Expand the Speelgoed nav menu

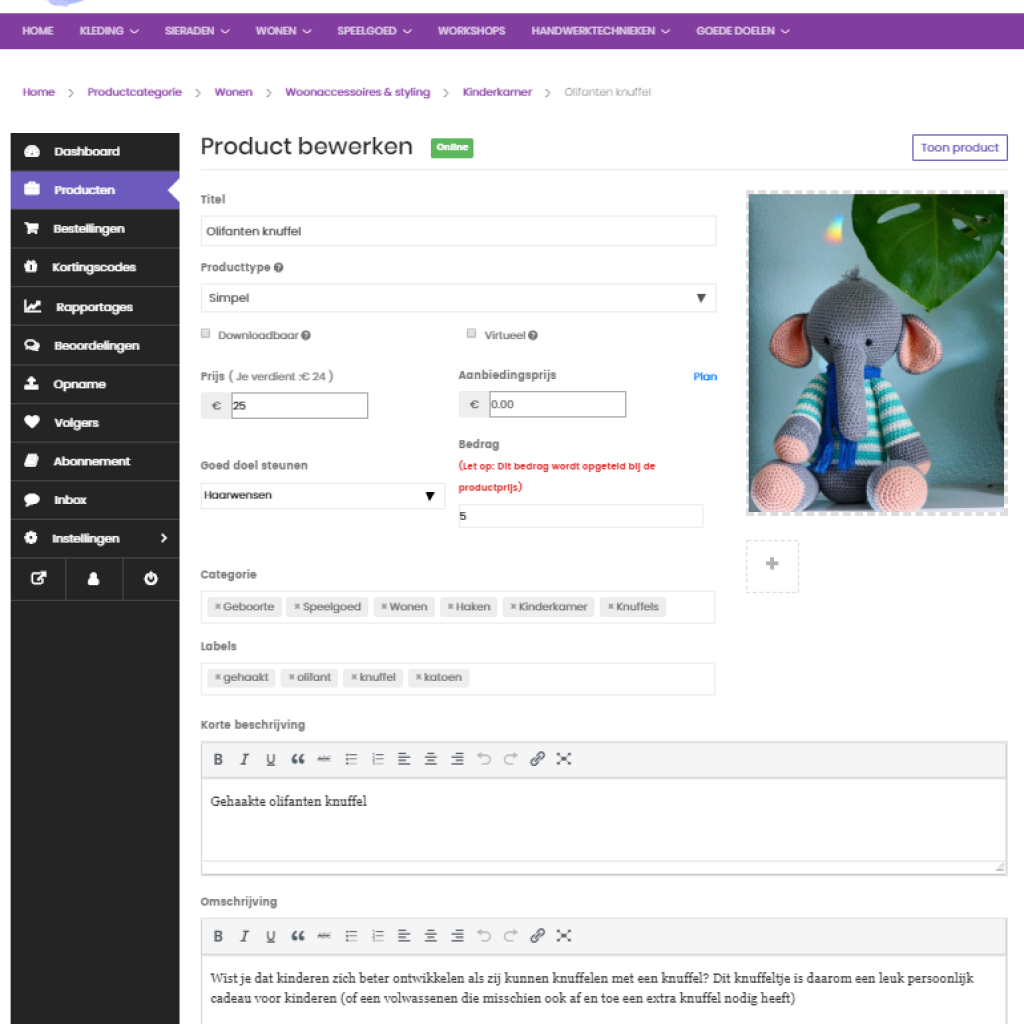pyautogui.click(x=374, y=31)
